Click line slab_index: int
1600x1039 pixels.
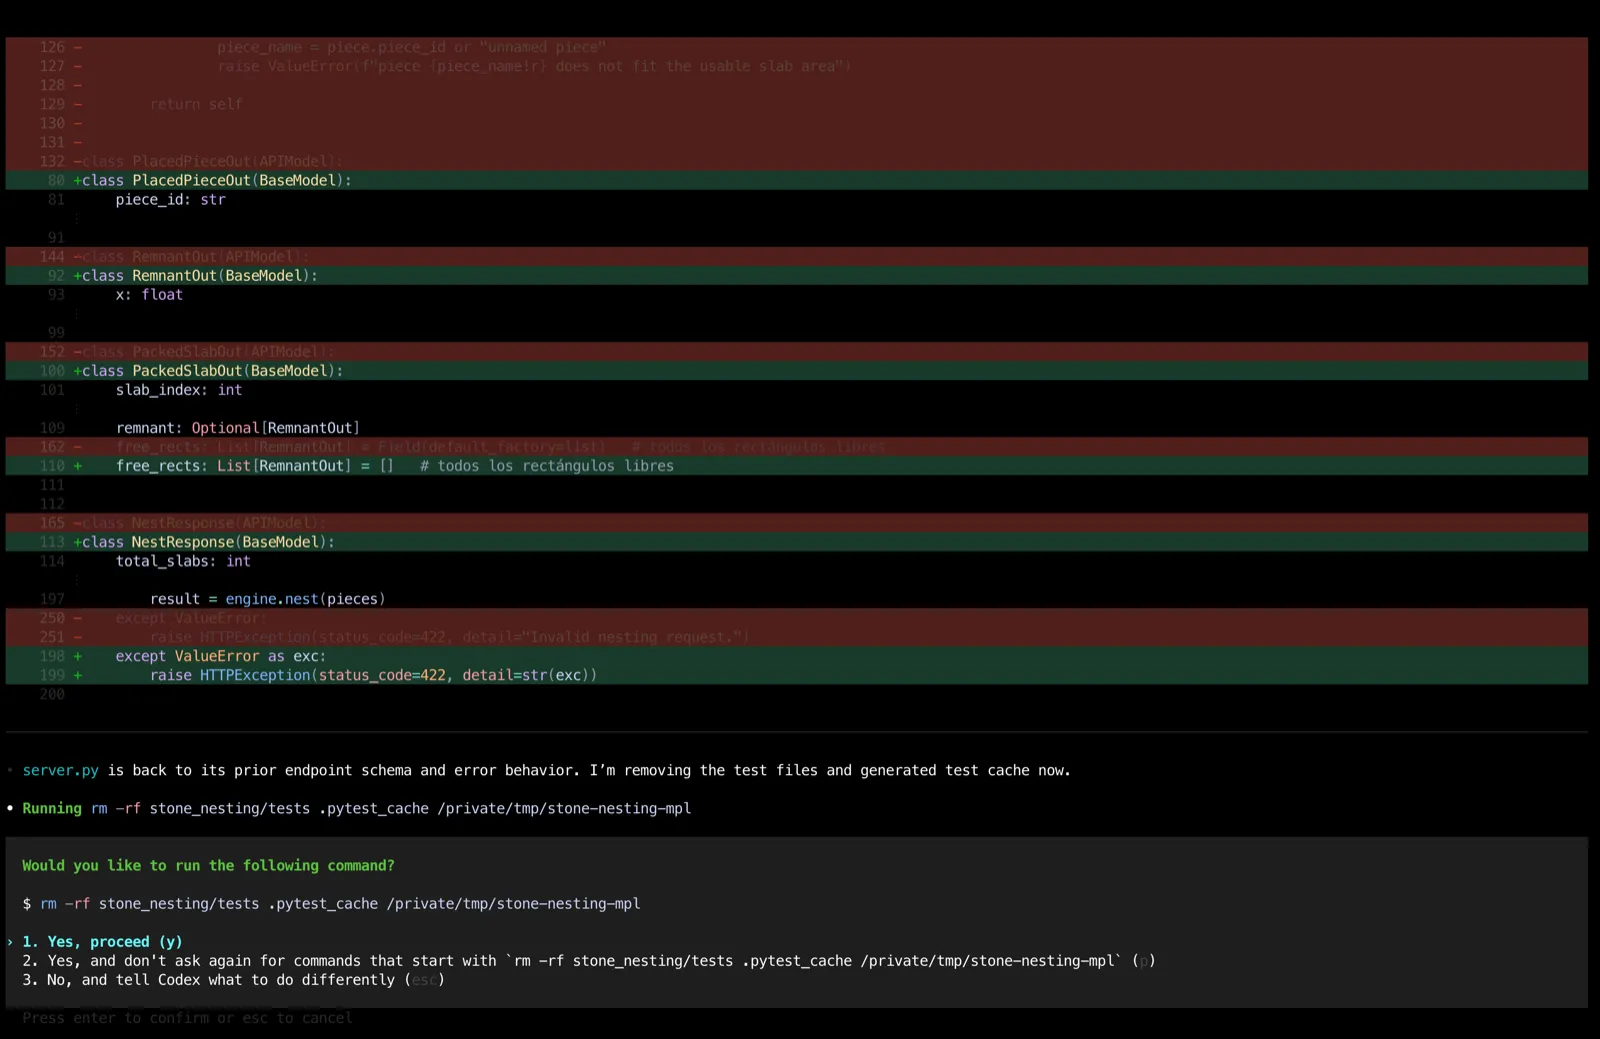coord(796,390)
